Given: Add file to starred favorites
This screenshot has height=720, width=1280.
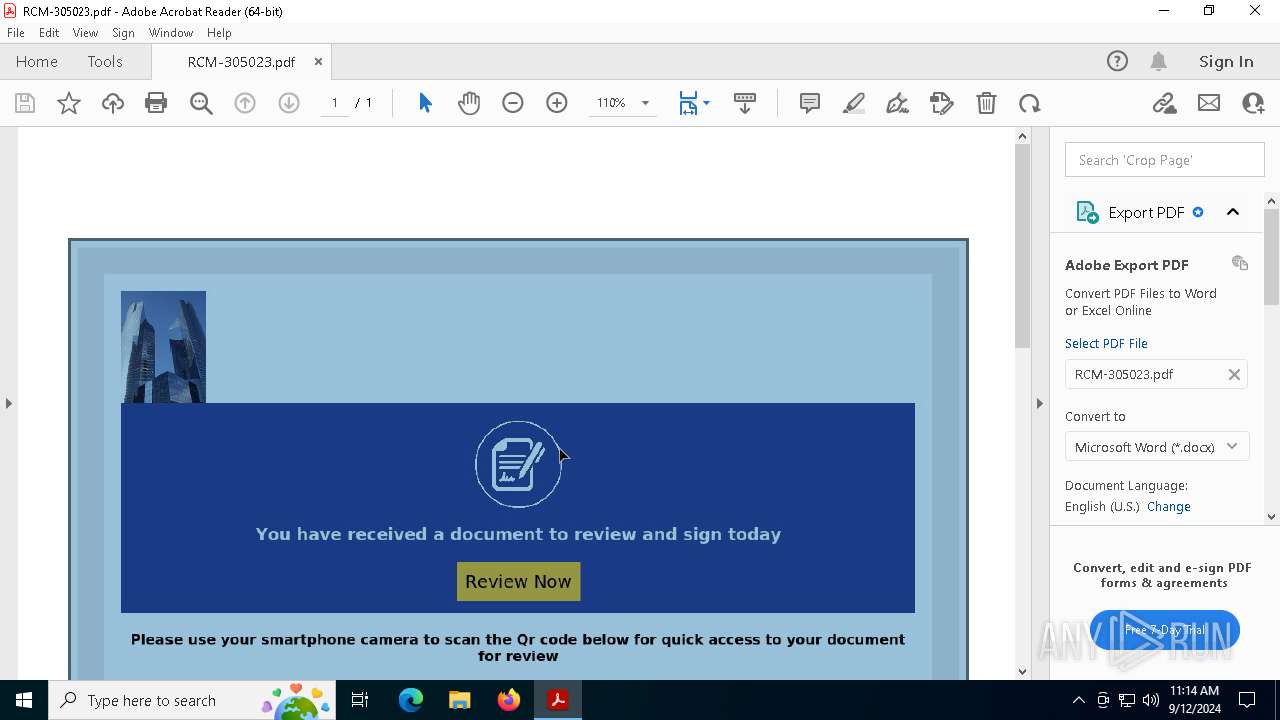Looking at the screenshot, I should 69,103.
